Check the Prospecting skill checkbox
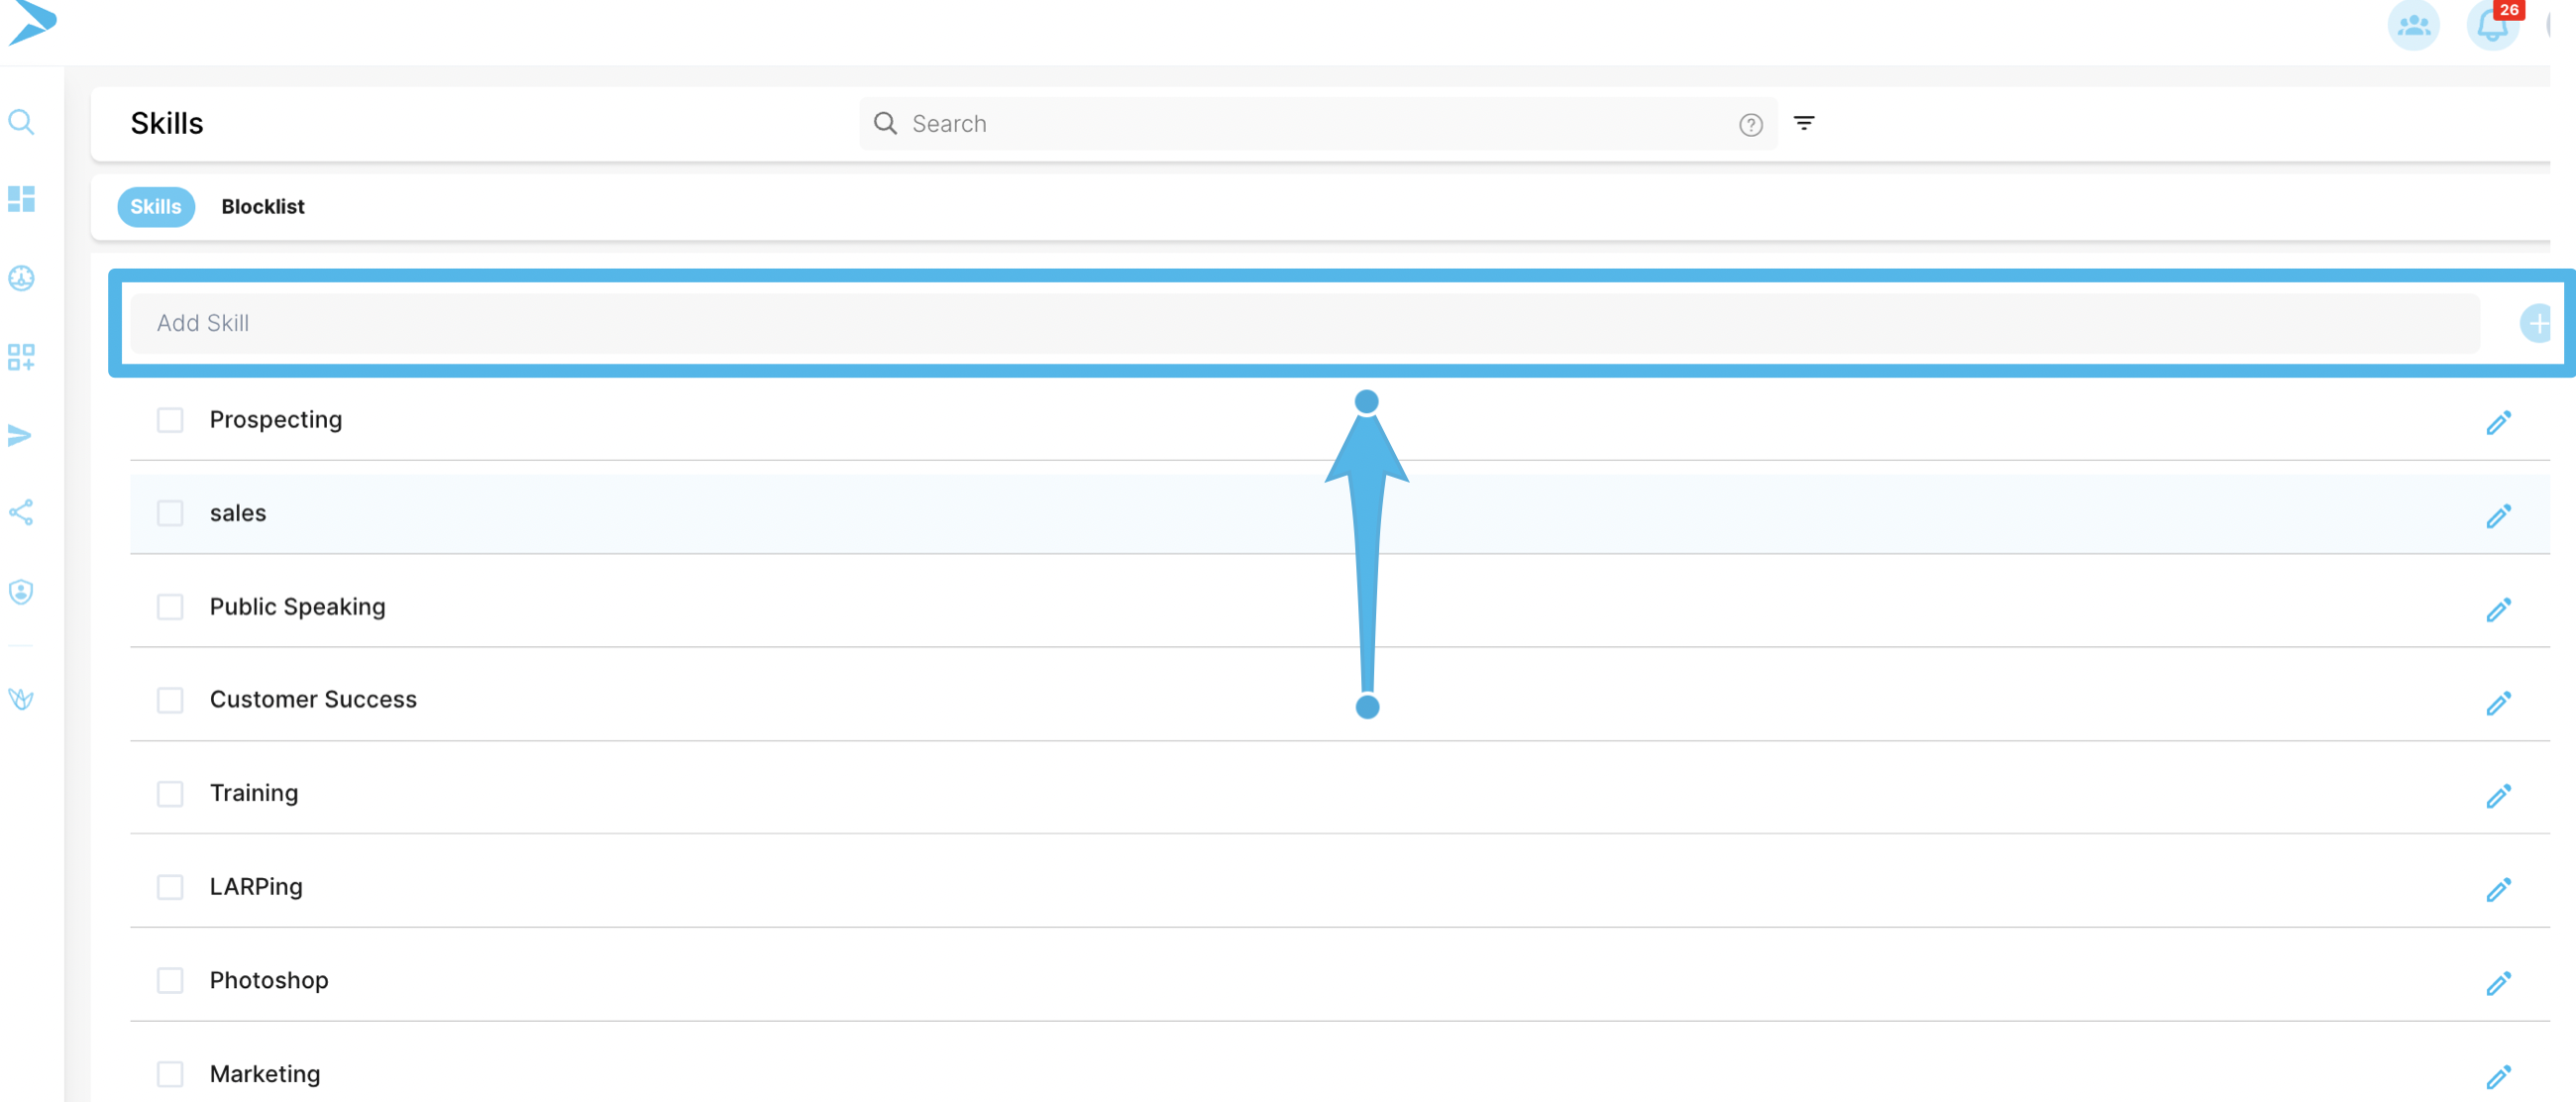The image size is (2576, 1102). tap(170, 420)
